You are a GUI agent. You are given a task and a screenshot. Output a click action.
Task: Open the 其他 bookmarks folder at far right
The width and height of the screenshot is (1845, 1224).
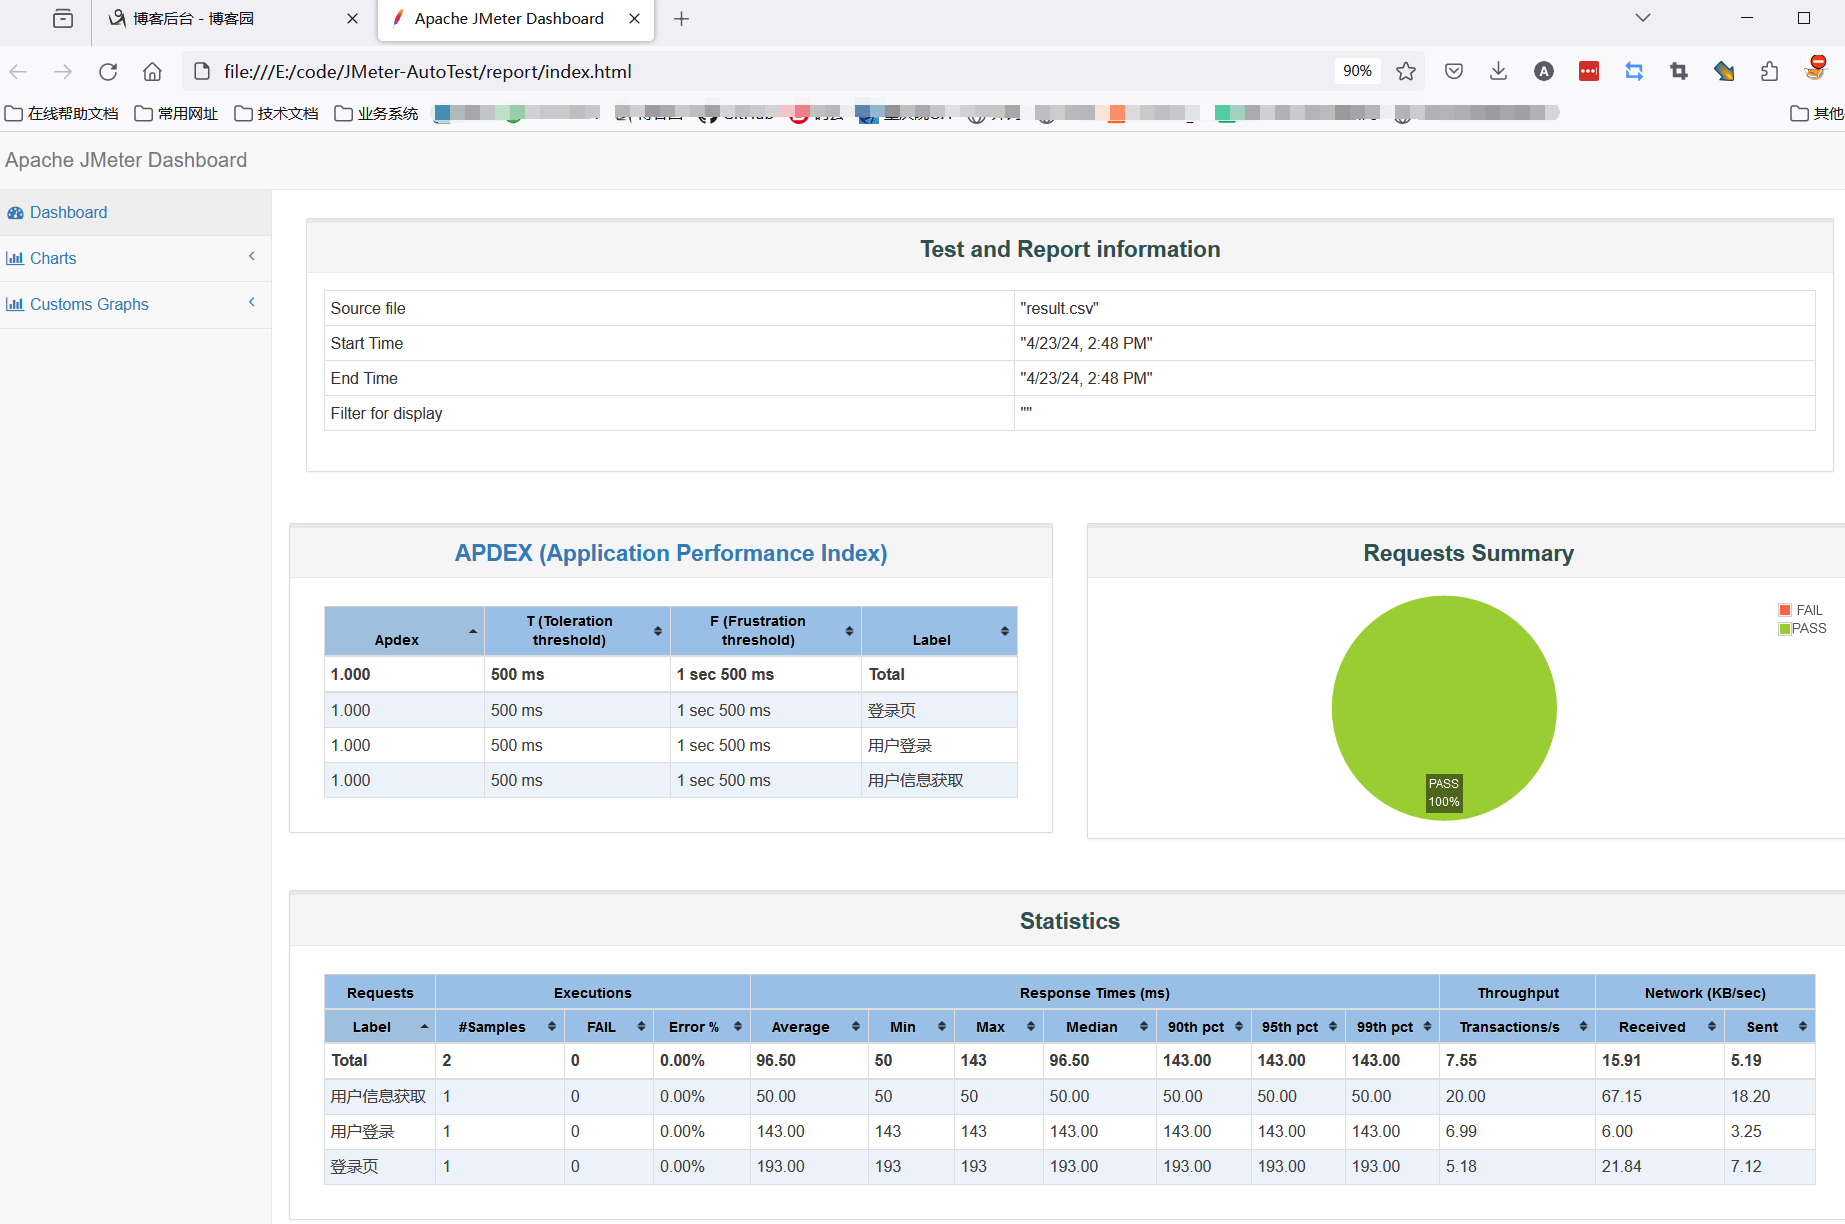1817,113
